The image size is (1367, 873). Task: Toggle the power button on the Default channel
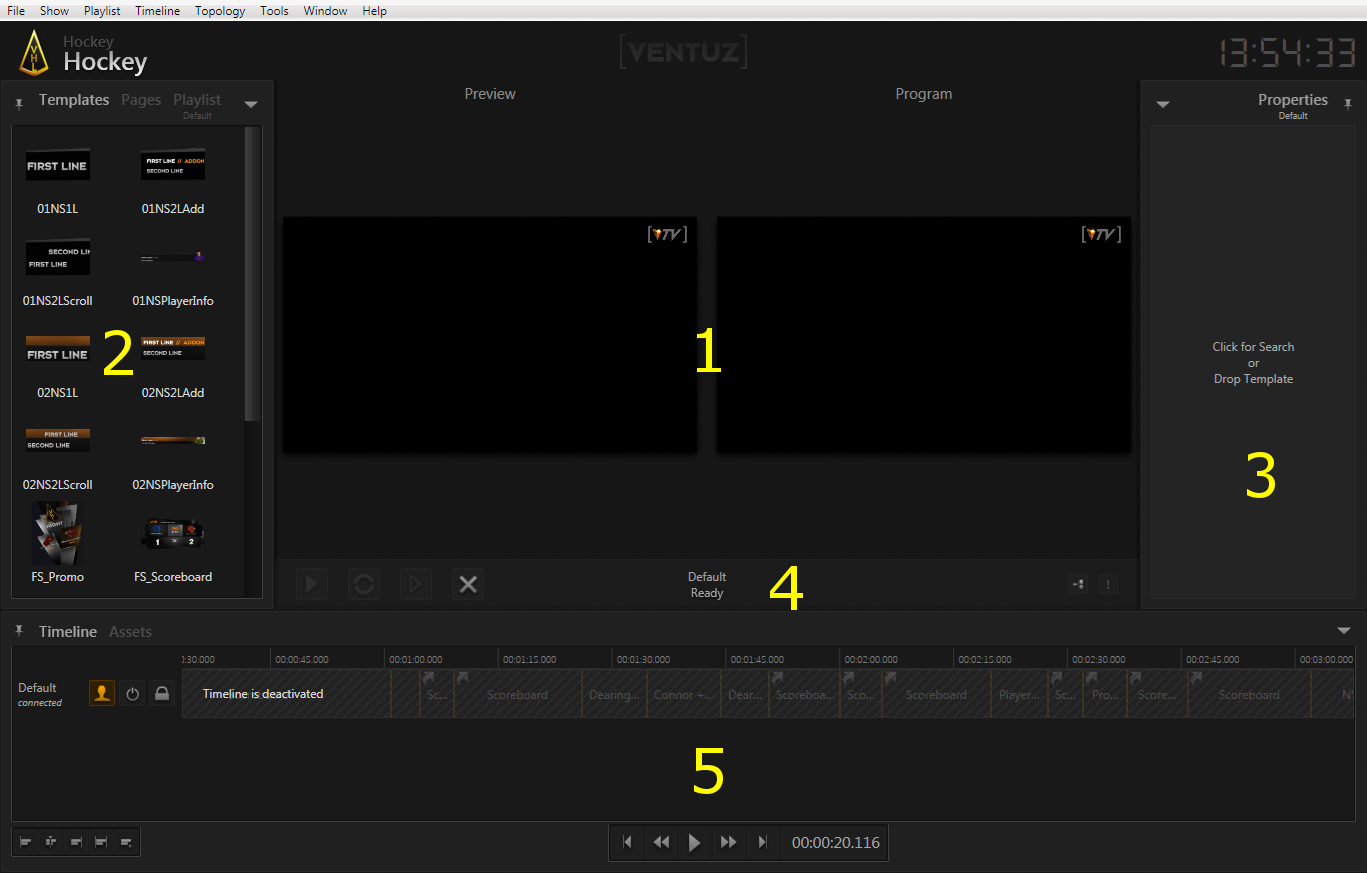(132, 693)
